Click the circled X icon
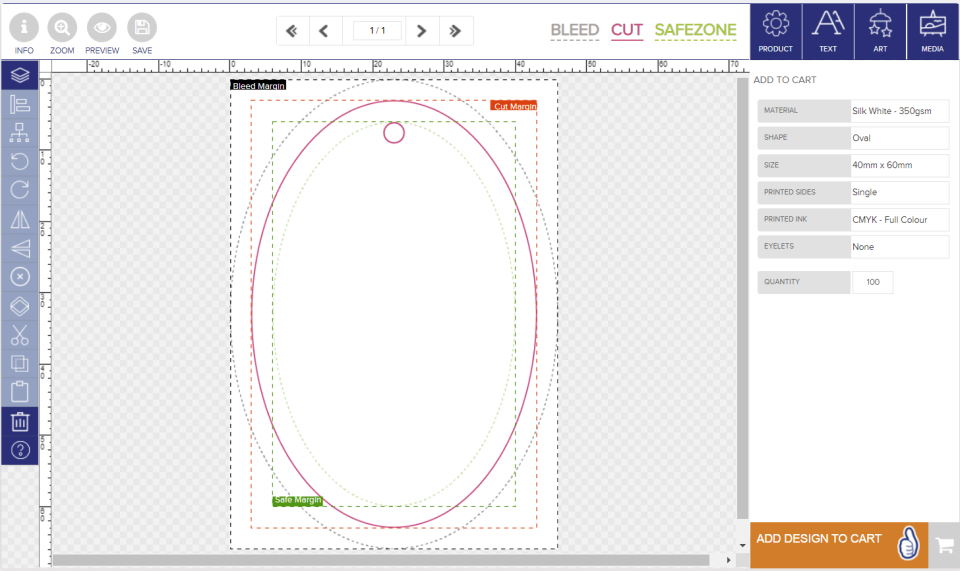Viewport: 960px width, 571px height. [x=20, y=277]
